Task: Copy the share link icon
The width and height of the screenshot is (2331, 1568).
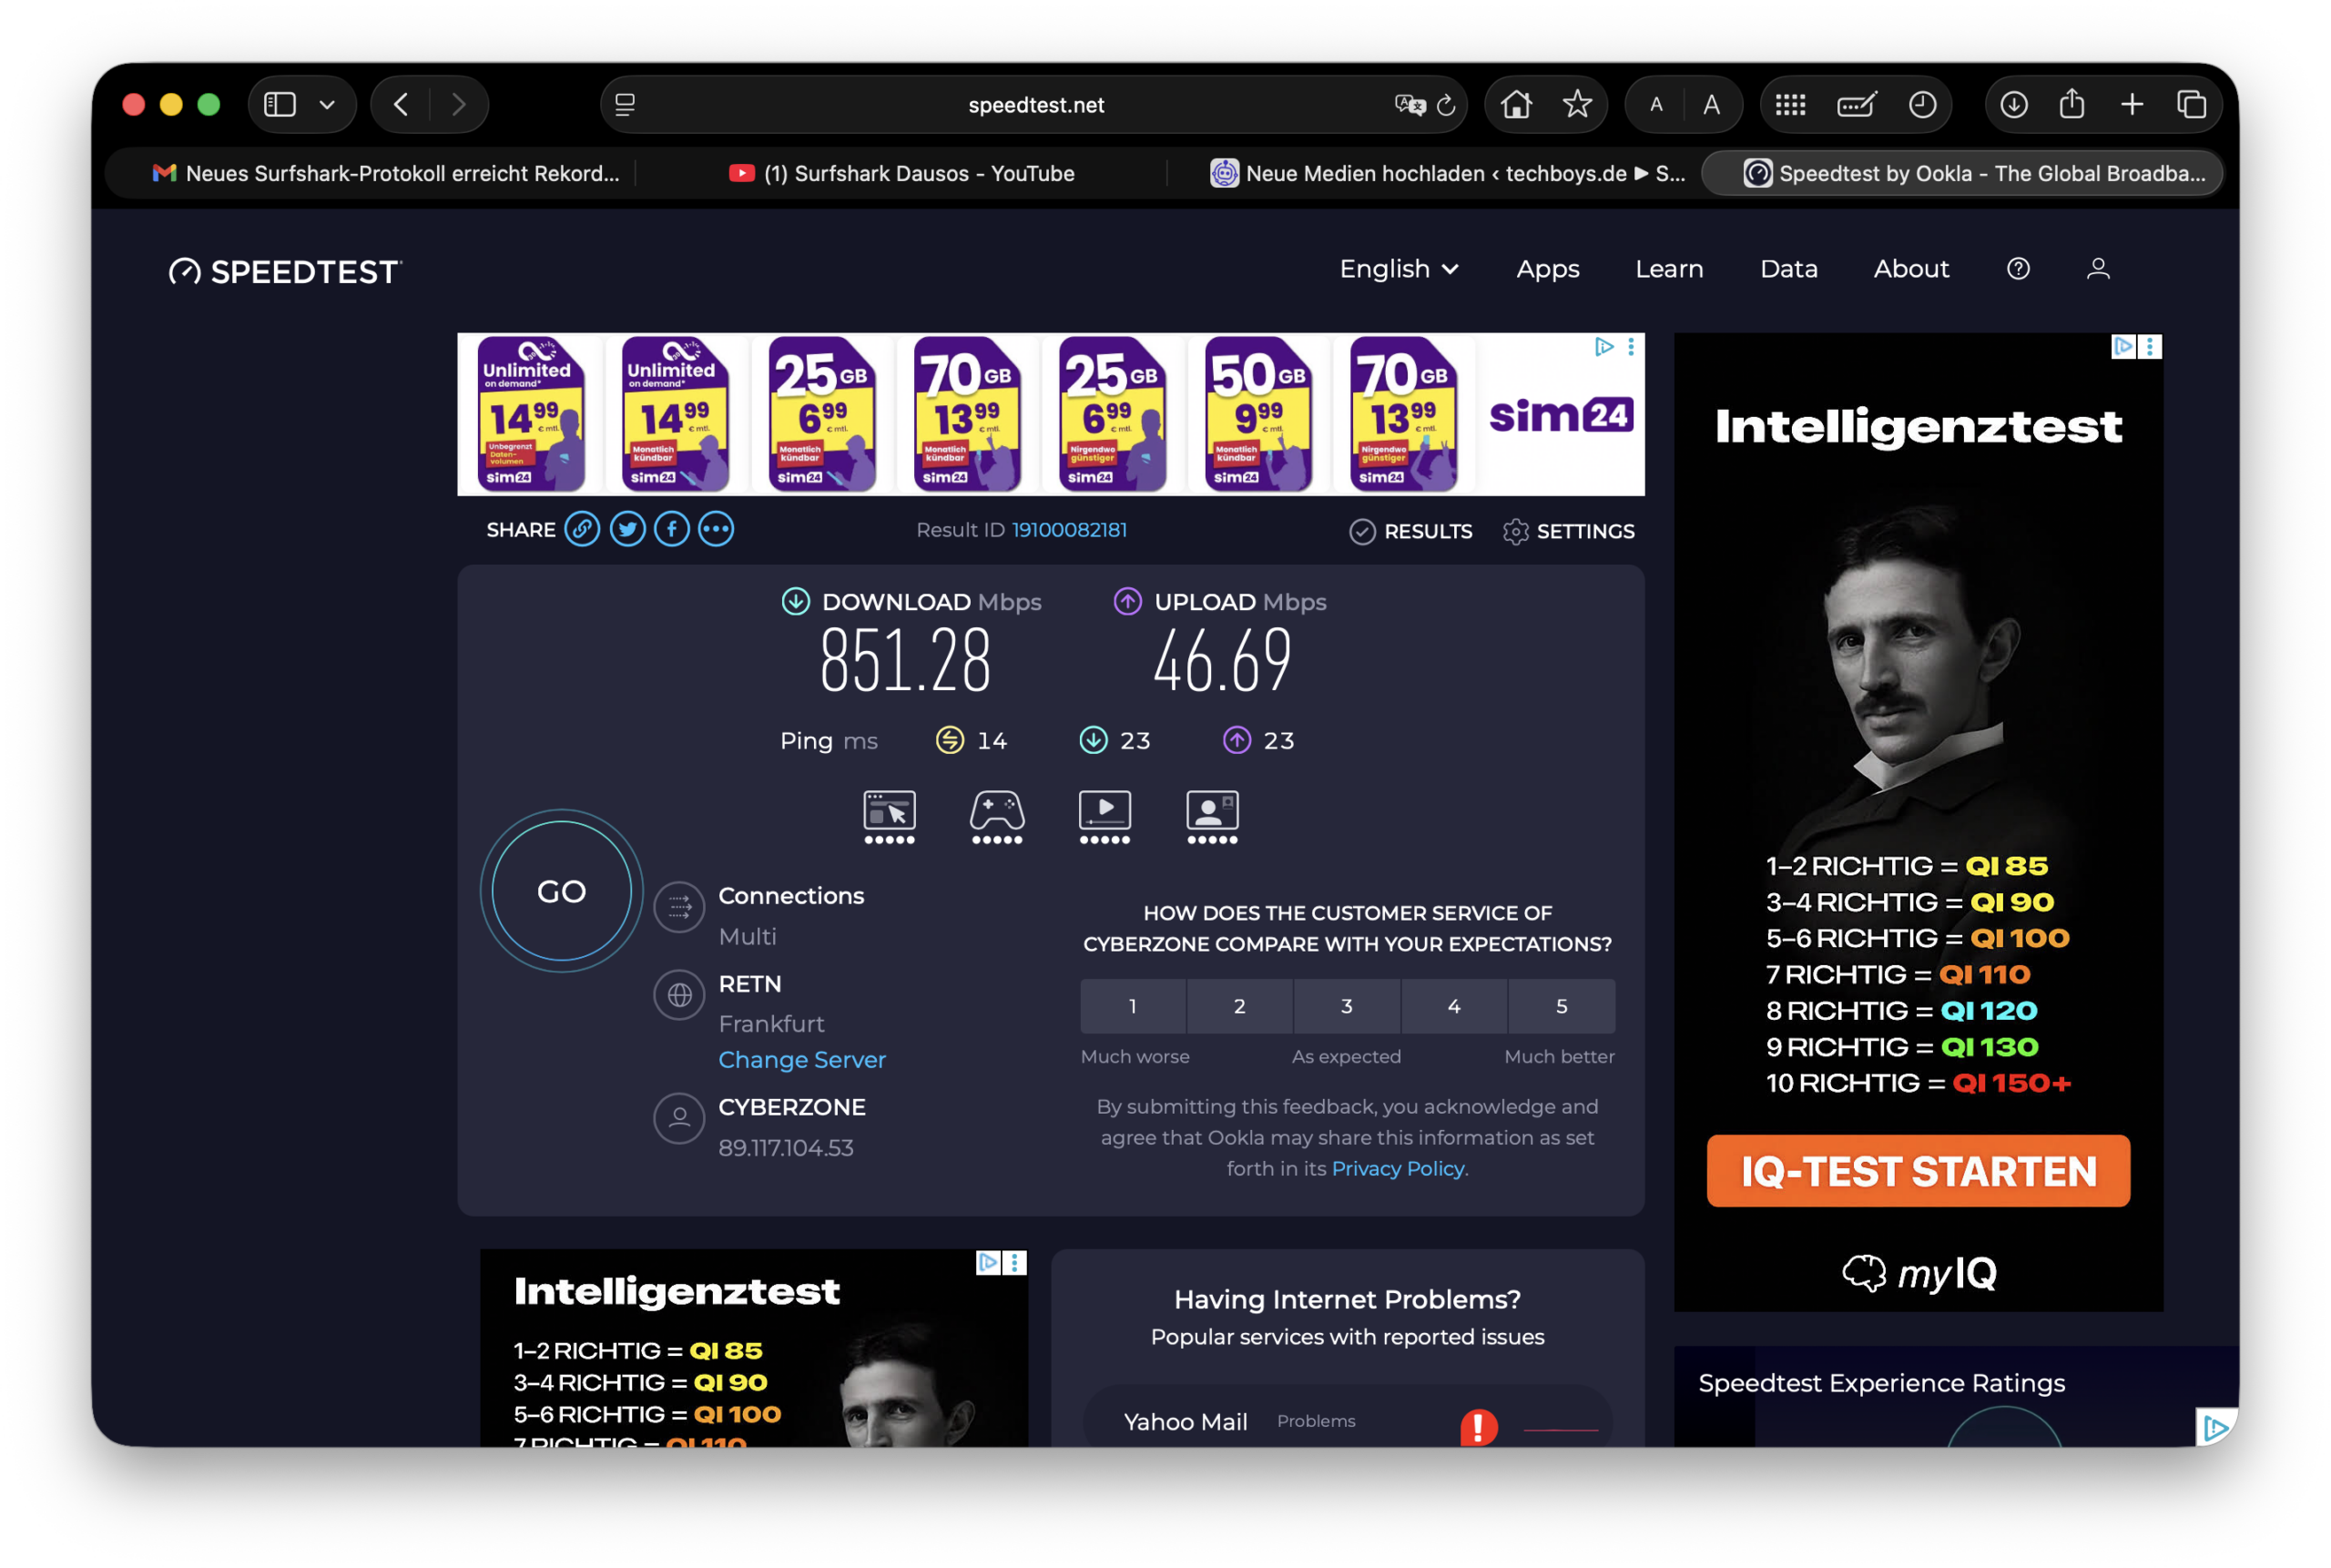Action: tap(582, 529)
